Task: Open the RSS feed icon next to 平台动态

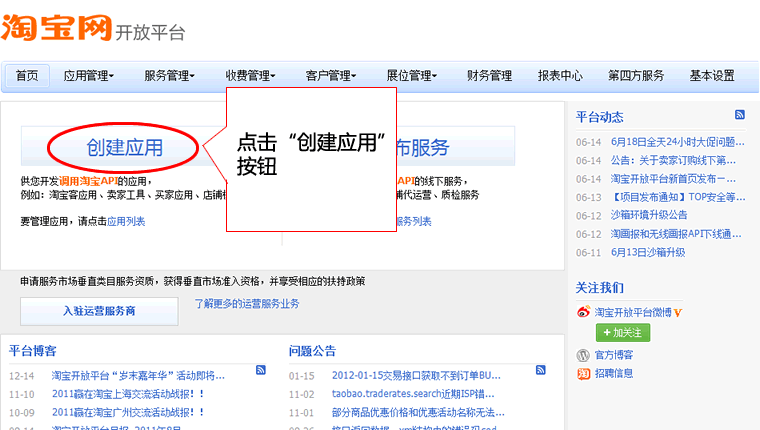Action: [740, 114]
